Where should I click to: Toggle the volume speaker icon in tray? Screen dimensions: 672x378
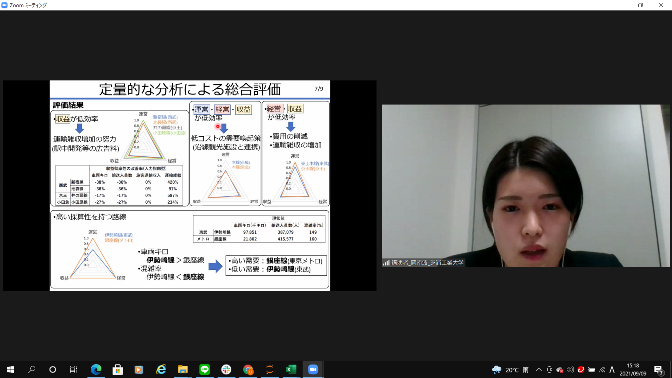tap(570, 369)
